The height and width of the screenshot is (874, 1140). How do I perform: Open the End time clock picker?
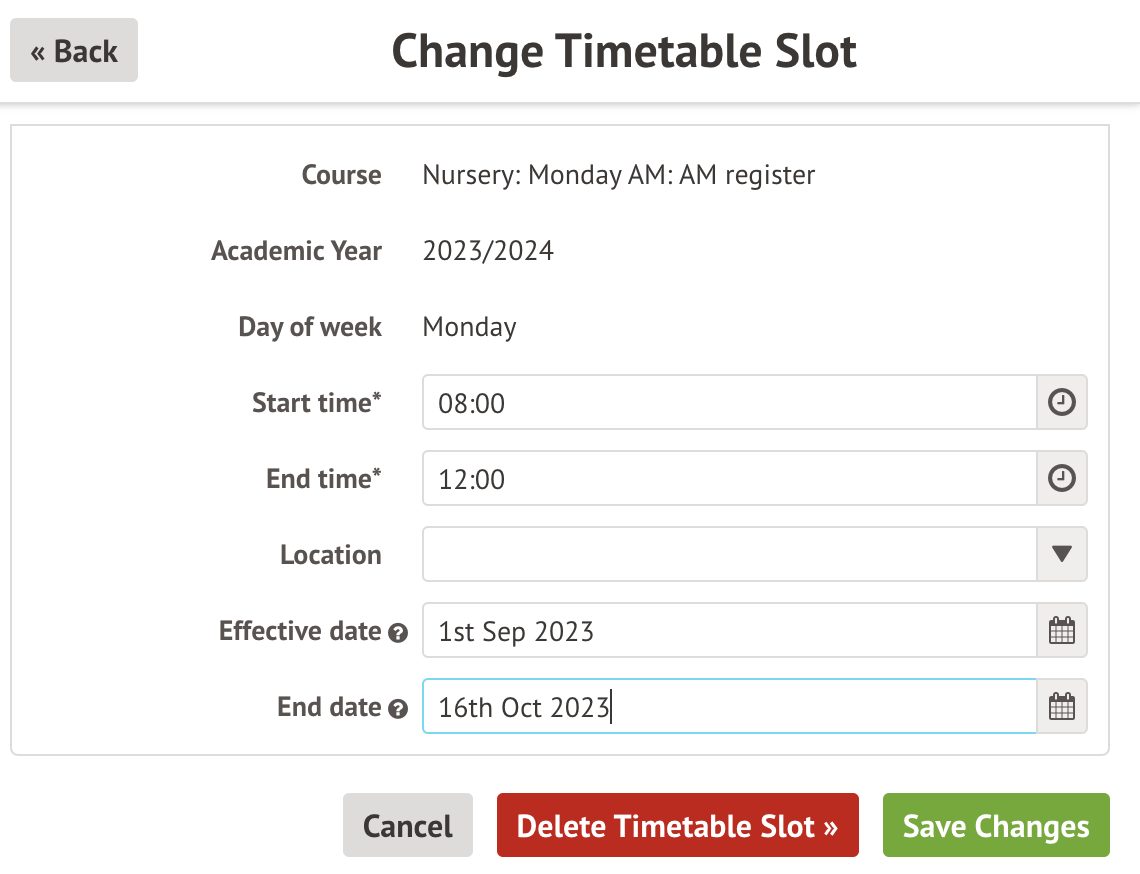pos(1061,479)
